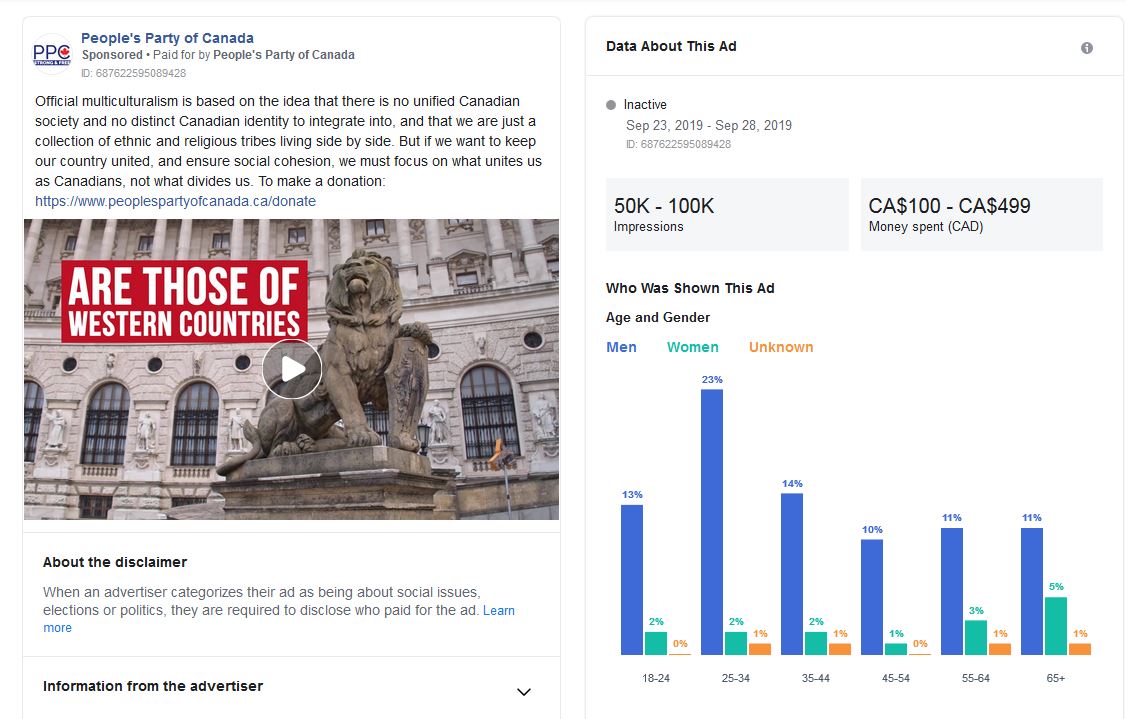Click the gray Inactive status dot
The height and width of the screenshot is (719, 1126).
[610, 104]
